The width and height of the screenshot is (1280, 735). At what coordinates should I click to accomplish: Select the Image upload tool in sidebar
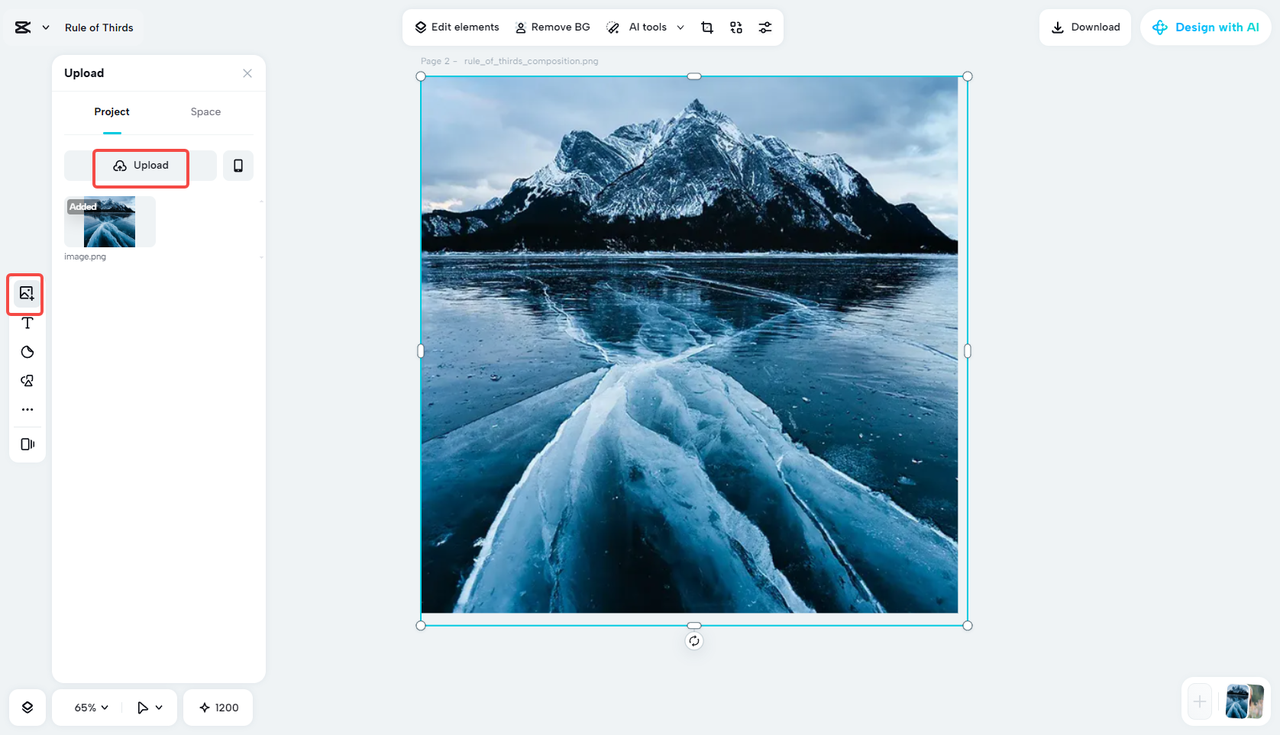pos(26,293)
